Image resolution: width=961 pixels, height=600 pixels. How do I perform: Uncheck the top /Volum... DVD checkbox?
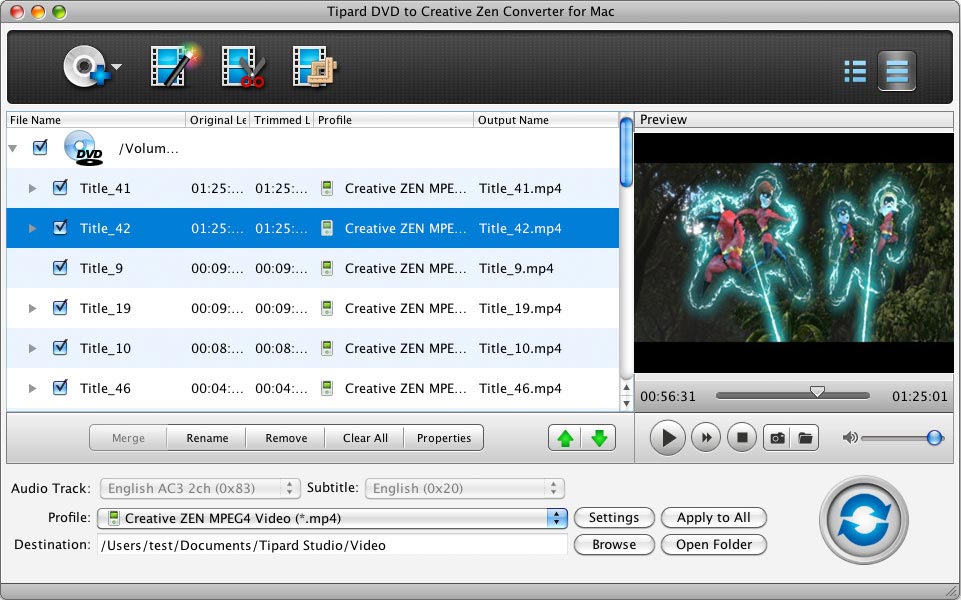click(41, 146)
